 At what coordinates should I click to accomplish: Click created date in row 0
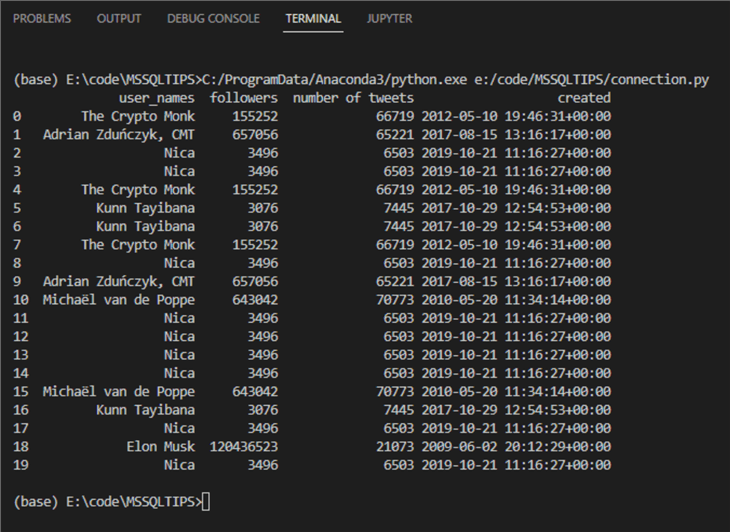pos(516,116)
